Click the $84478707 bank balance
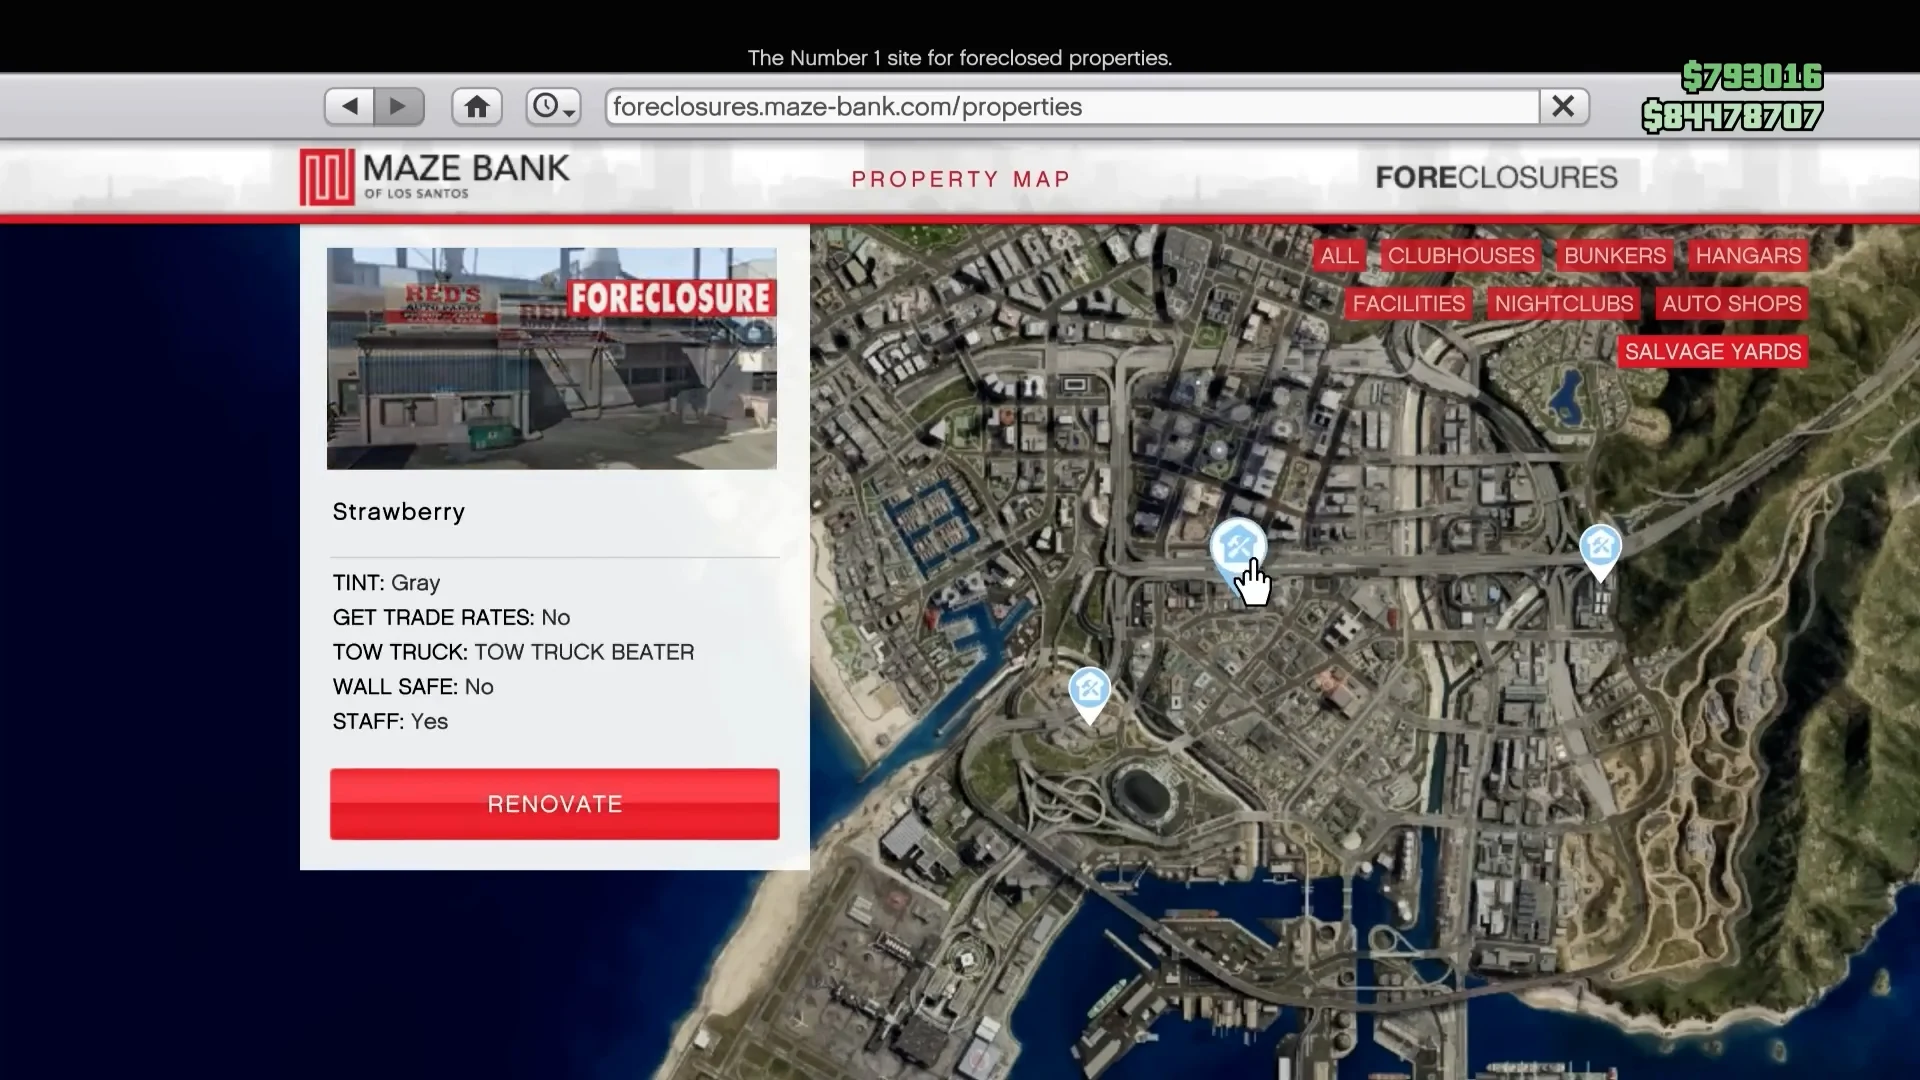The width and height of the screenshot is (1920, 1080). (x=1732, y=117)
